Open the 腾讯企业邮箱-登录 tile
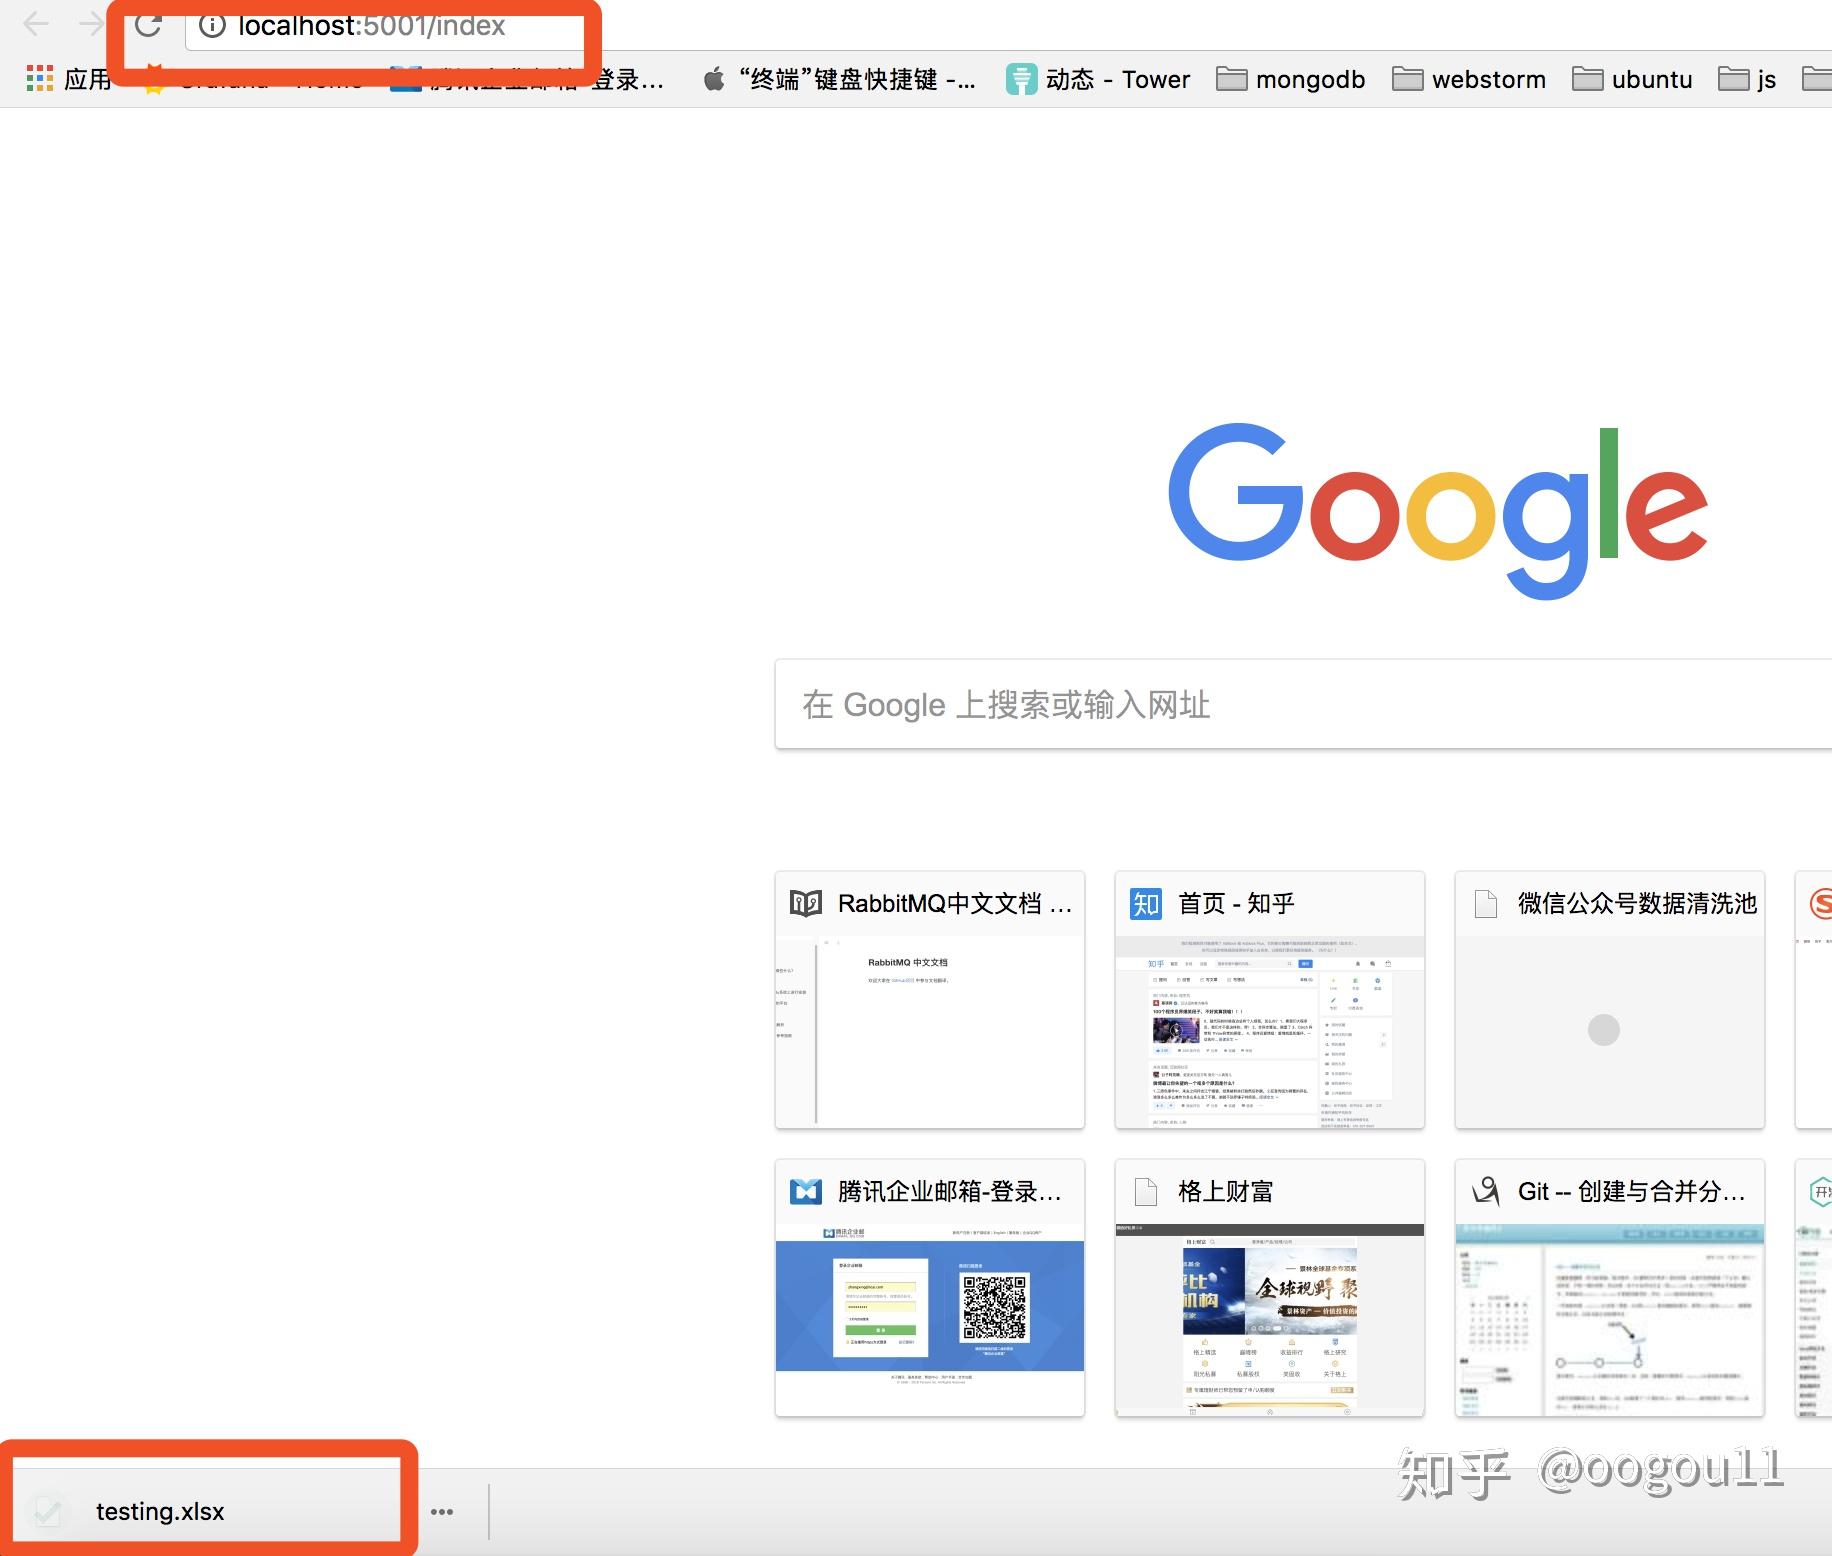Viewport: 1832px width, 1556px height. pos(930,1288)
